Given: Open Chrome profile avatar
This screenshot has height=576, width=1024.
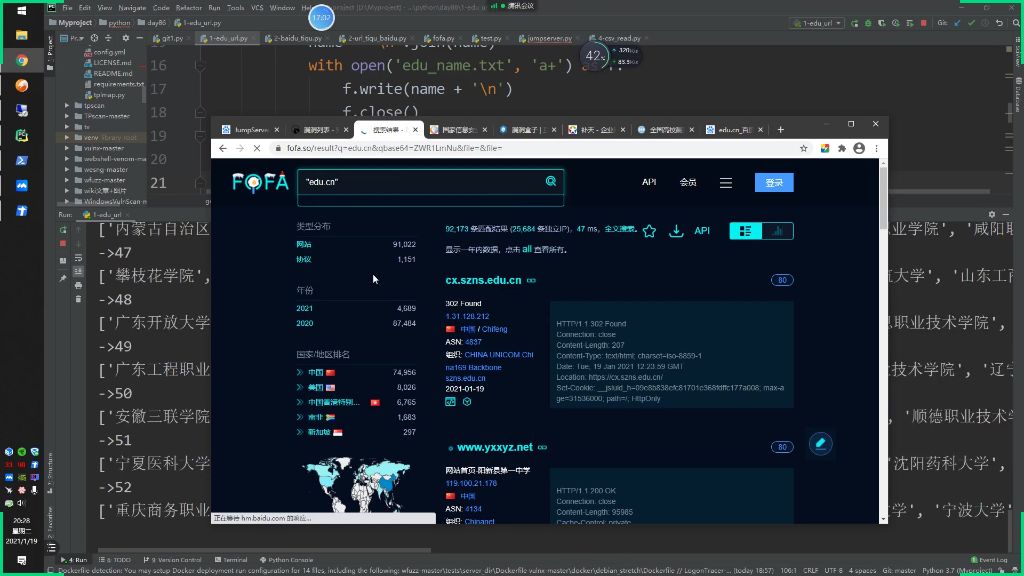Looking at the screenshot, I should tap(859, 148).
